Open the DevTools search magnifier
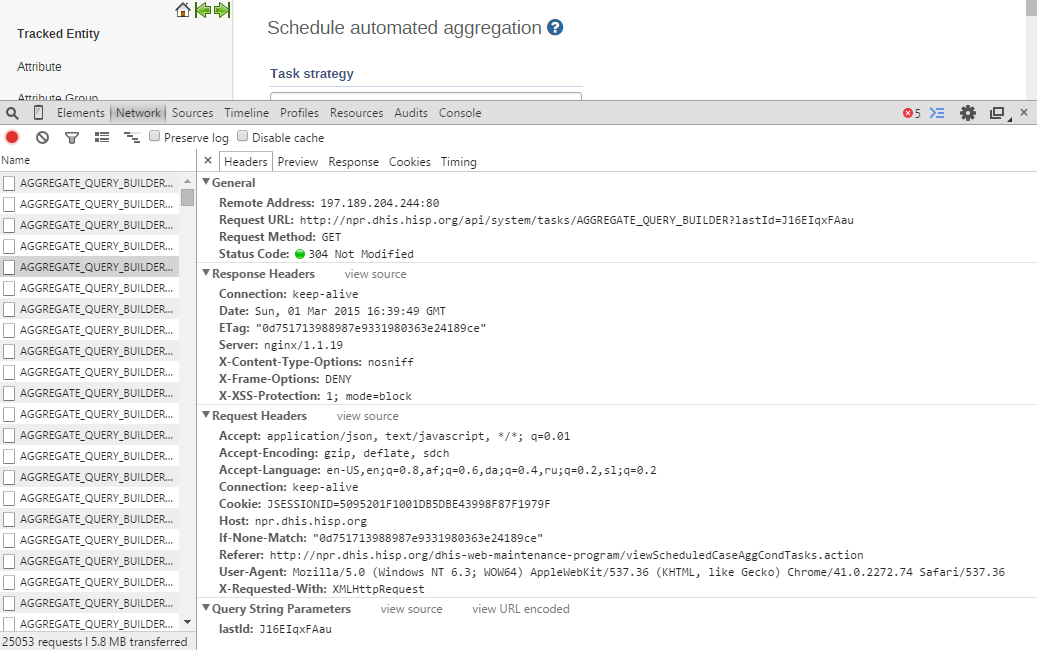This screenshot has height=650, width=1037. tap(12, 114)
